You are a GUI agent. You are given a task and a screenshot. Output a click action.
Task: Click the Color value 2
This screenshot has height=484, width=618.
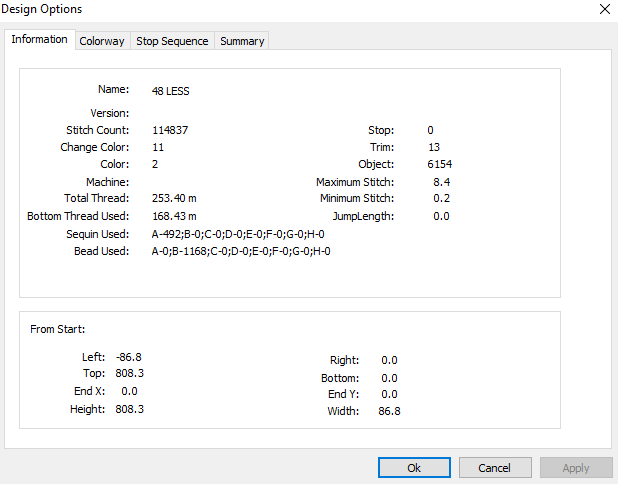point(155,164)
